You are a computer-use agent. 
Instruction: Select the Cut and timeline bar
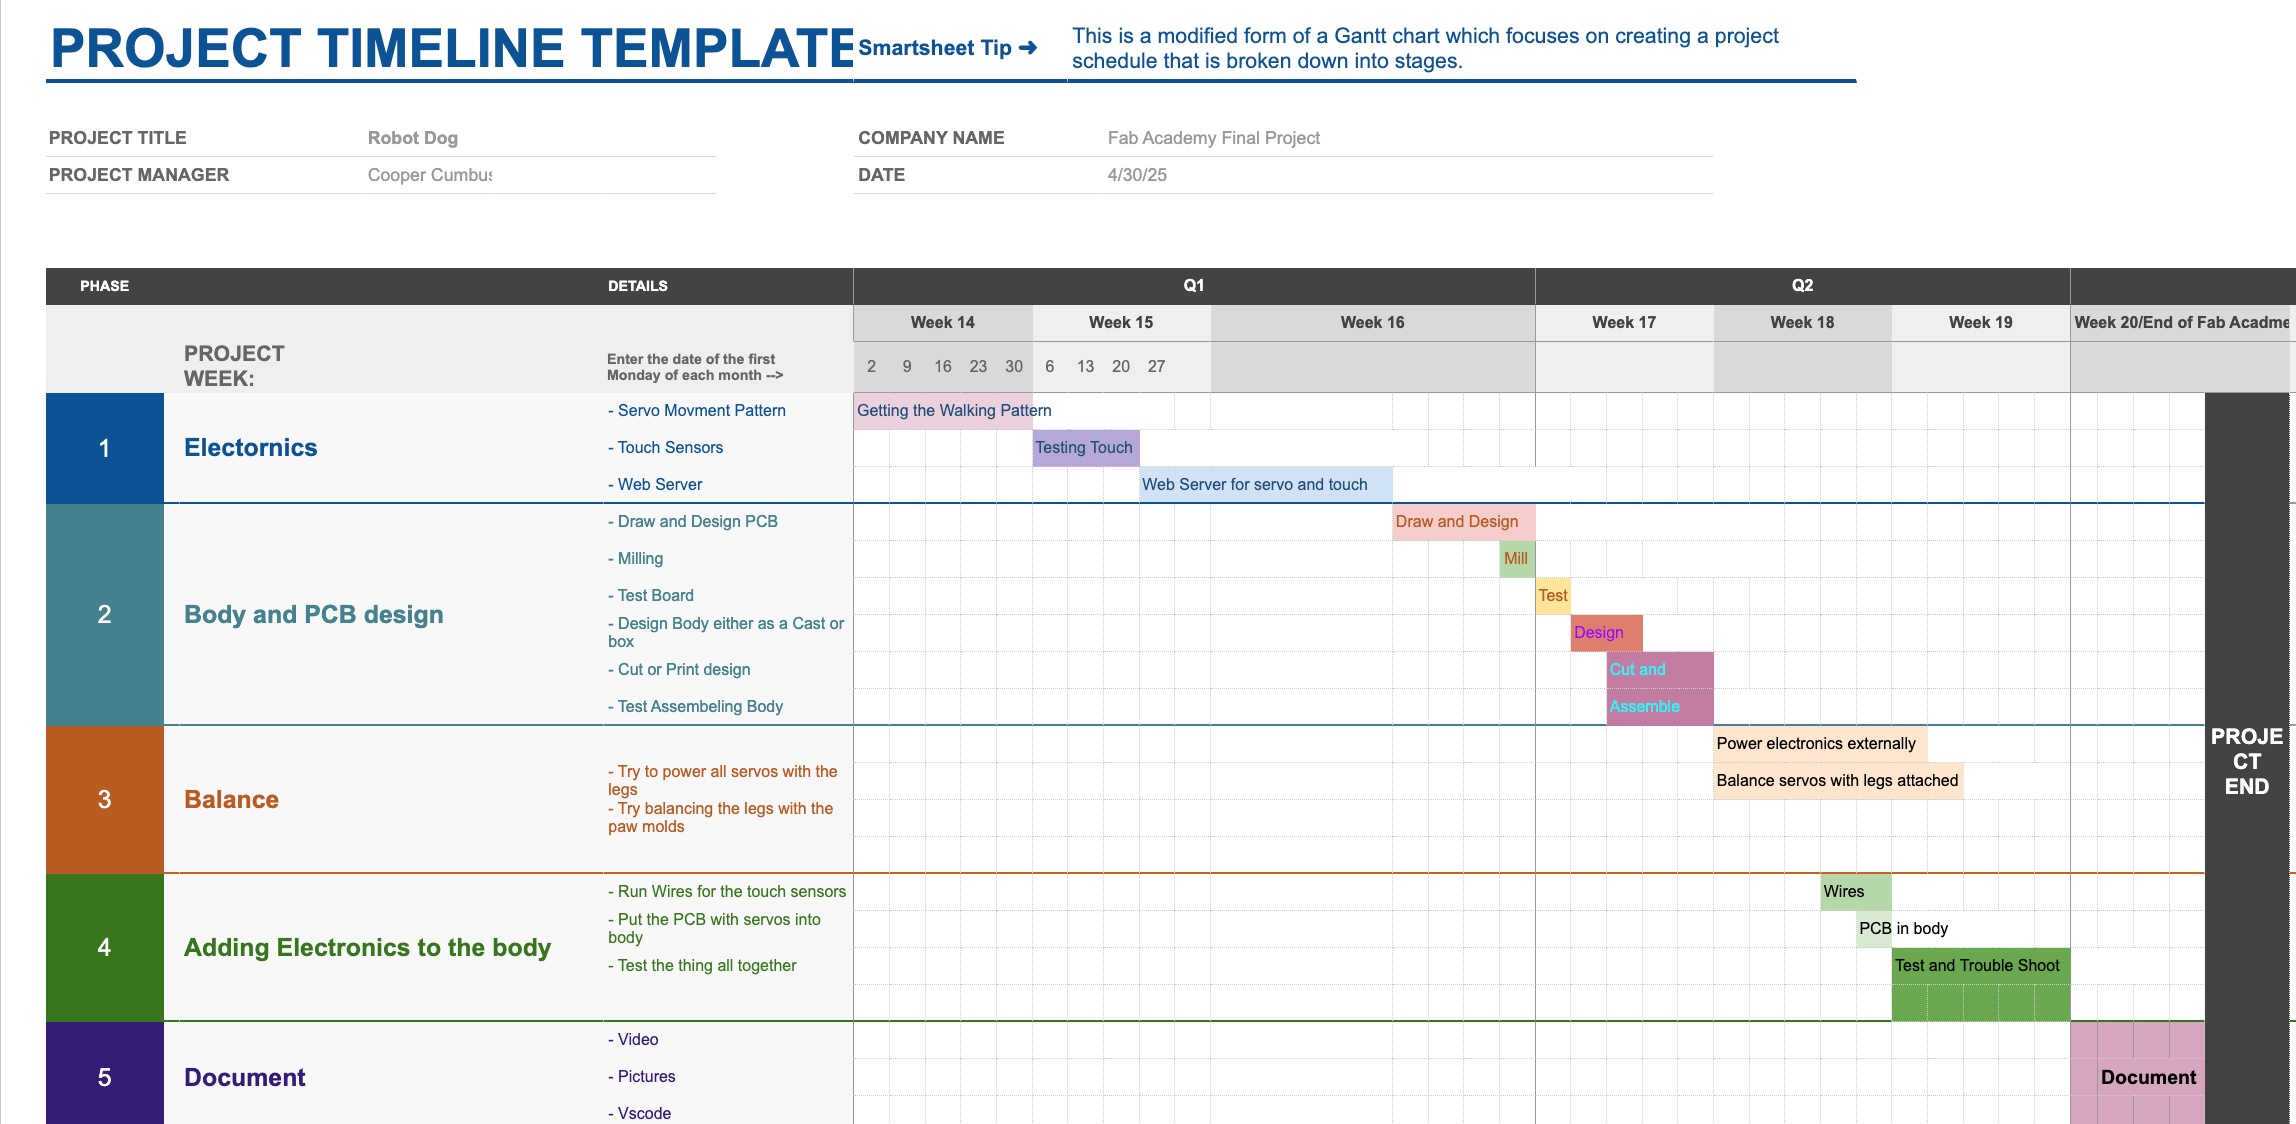pos(1658,670)
